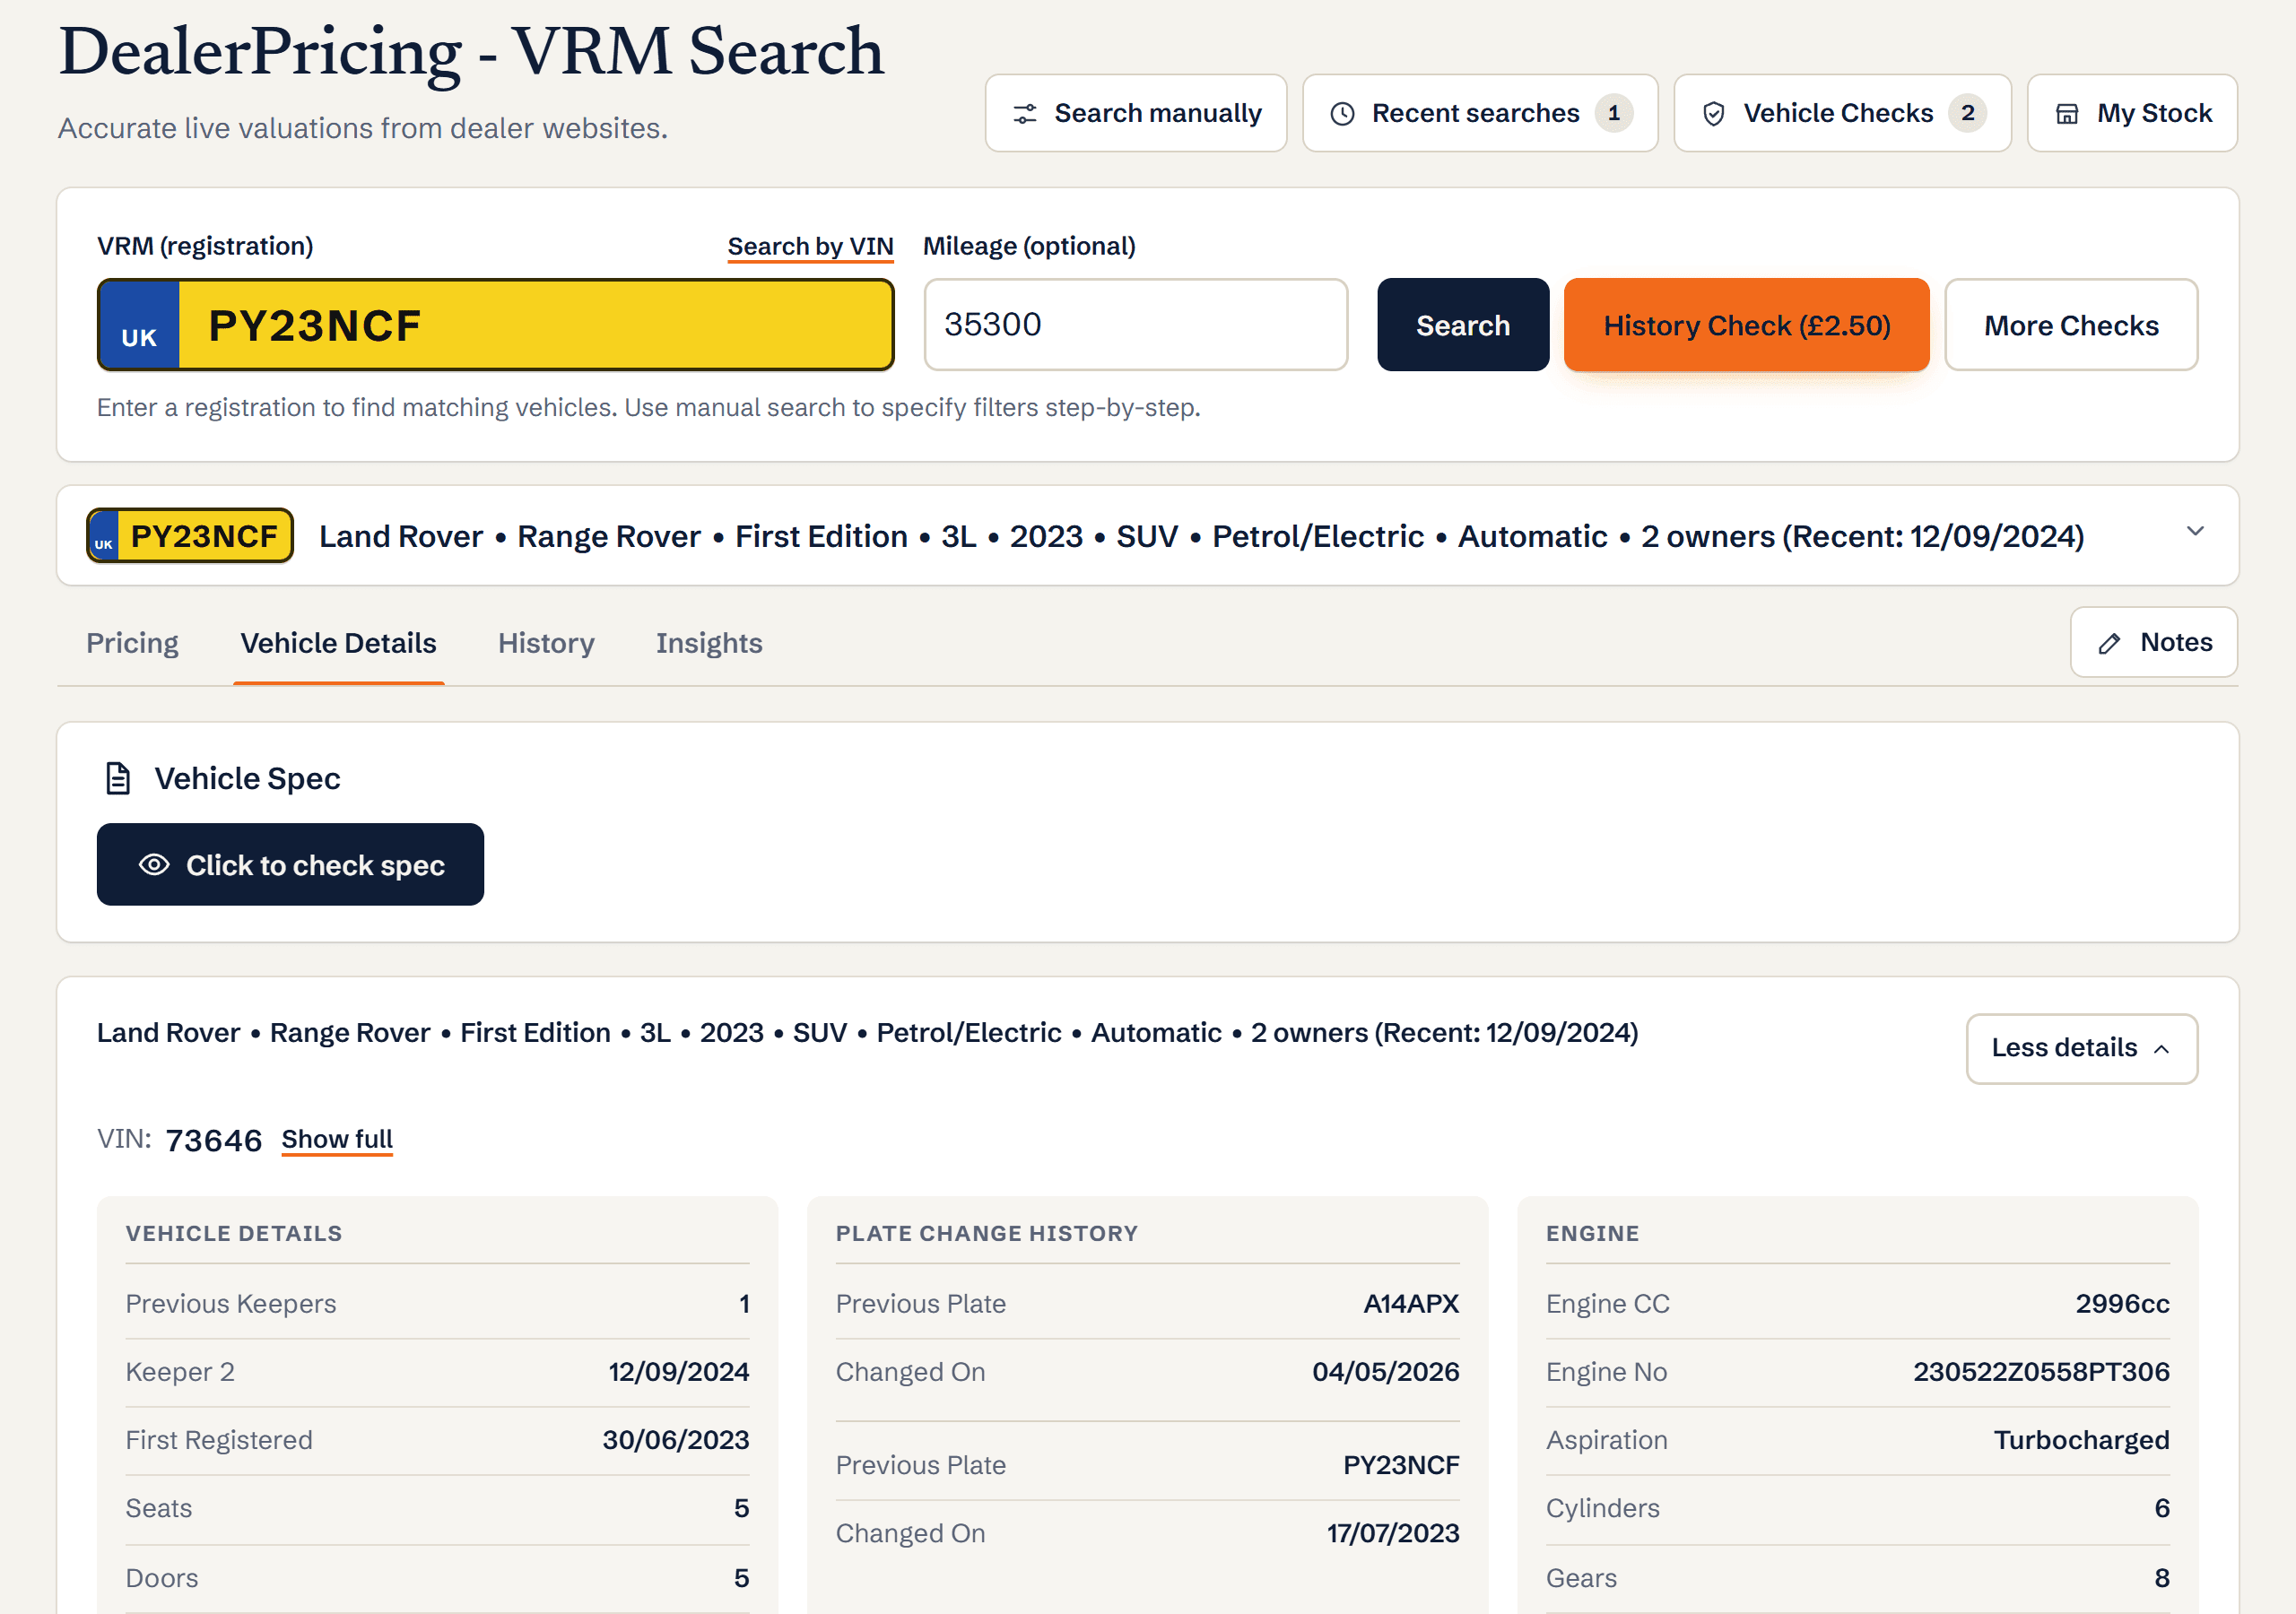Click the sliders icon beside Search manually

[1024, 114]
